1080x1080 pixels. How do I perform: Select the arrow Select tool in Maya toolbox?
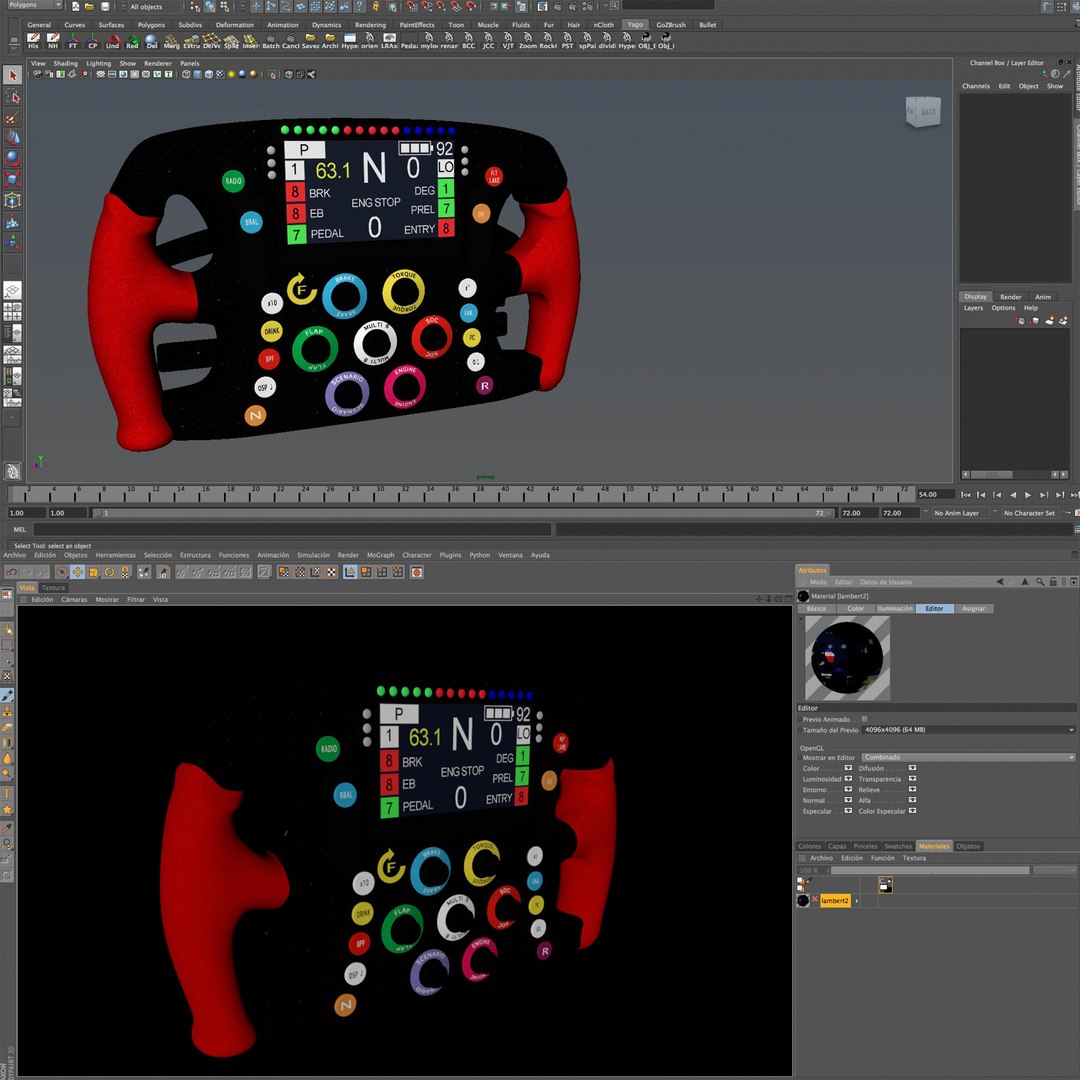[x=12, y=75]
